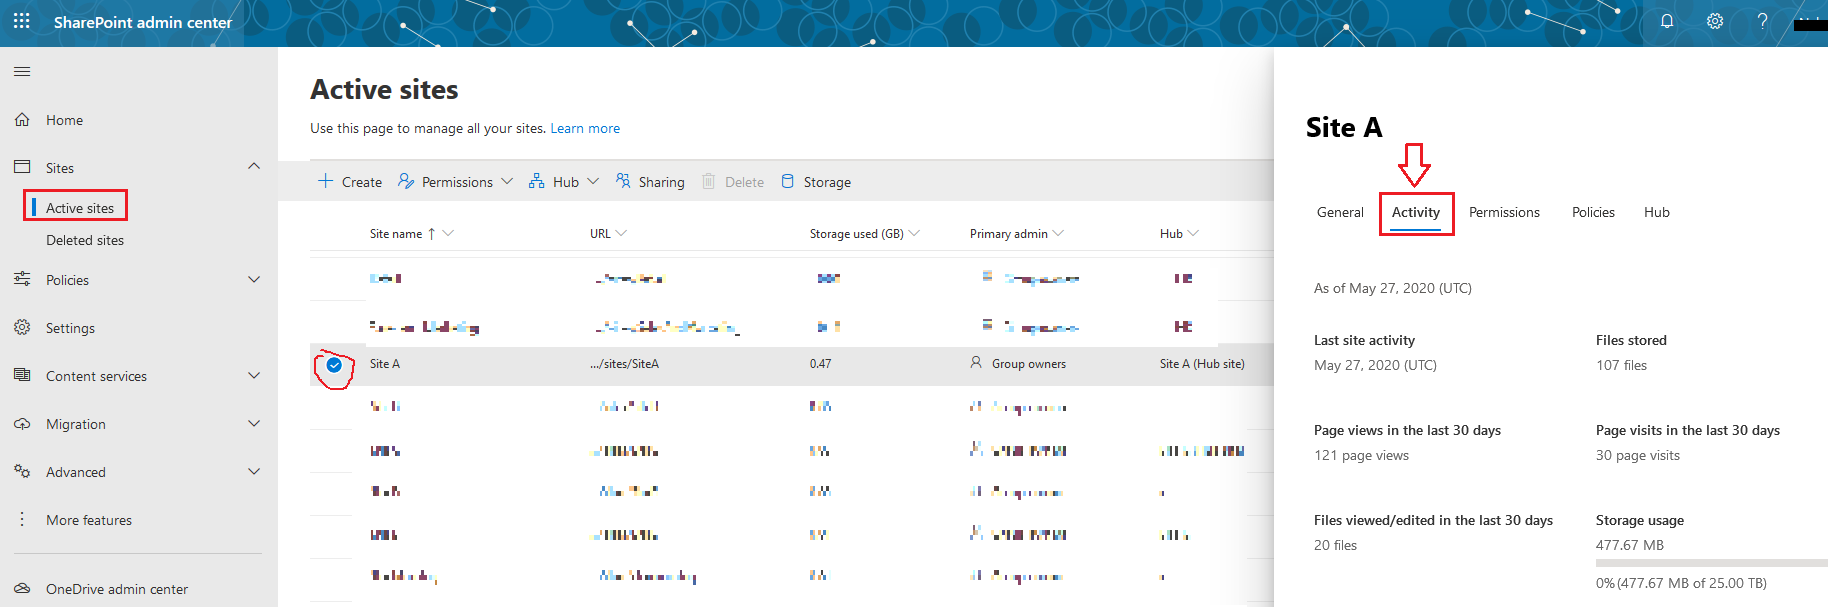This screenshot has height=608, width=1828.
Task: Select Active sites in the sidebar
Action: pyautogui.click(x=80, y=208)
